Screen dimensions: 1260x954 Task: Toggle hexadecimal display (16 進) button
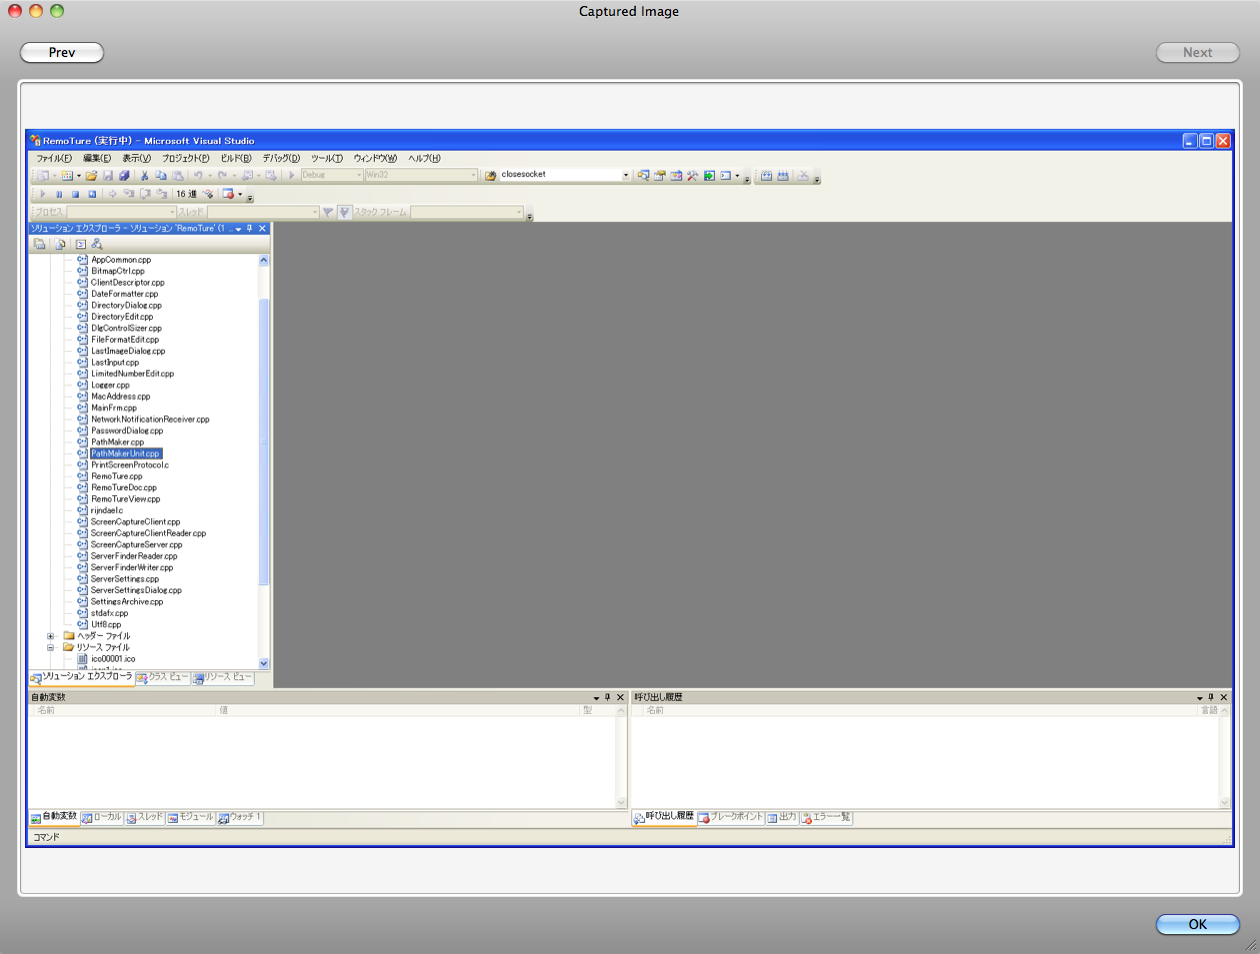click(186, 194)
